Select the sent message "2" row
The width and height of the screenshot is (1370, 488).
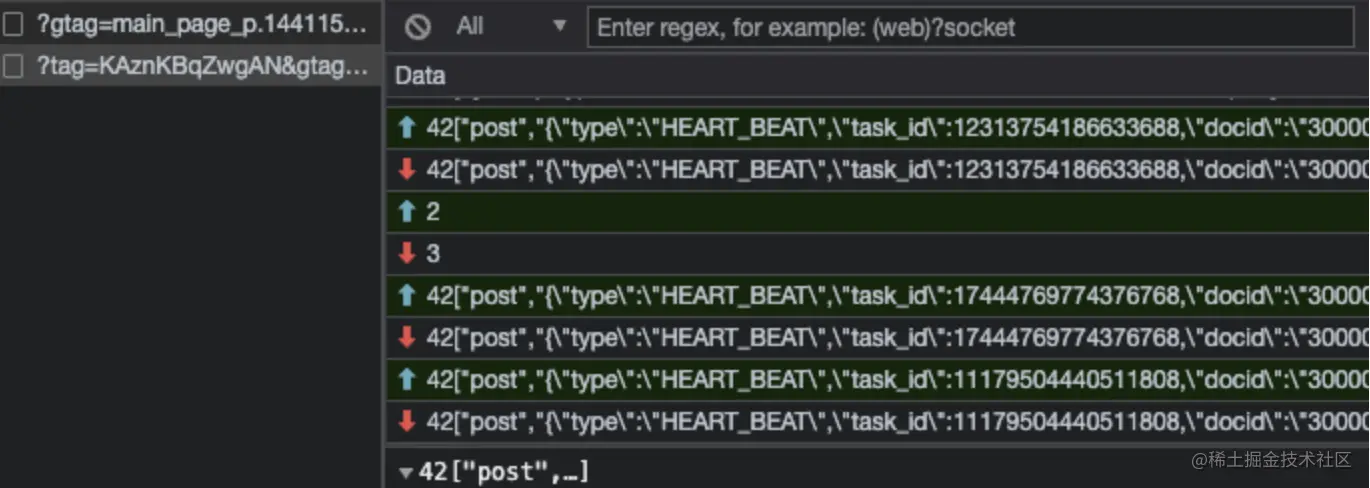[878, 212]
